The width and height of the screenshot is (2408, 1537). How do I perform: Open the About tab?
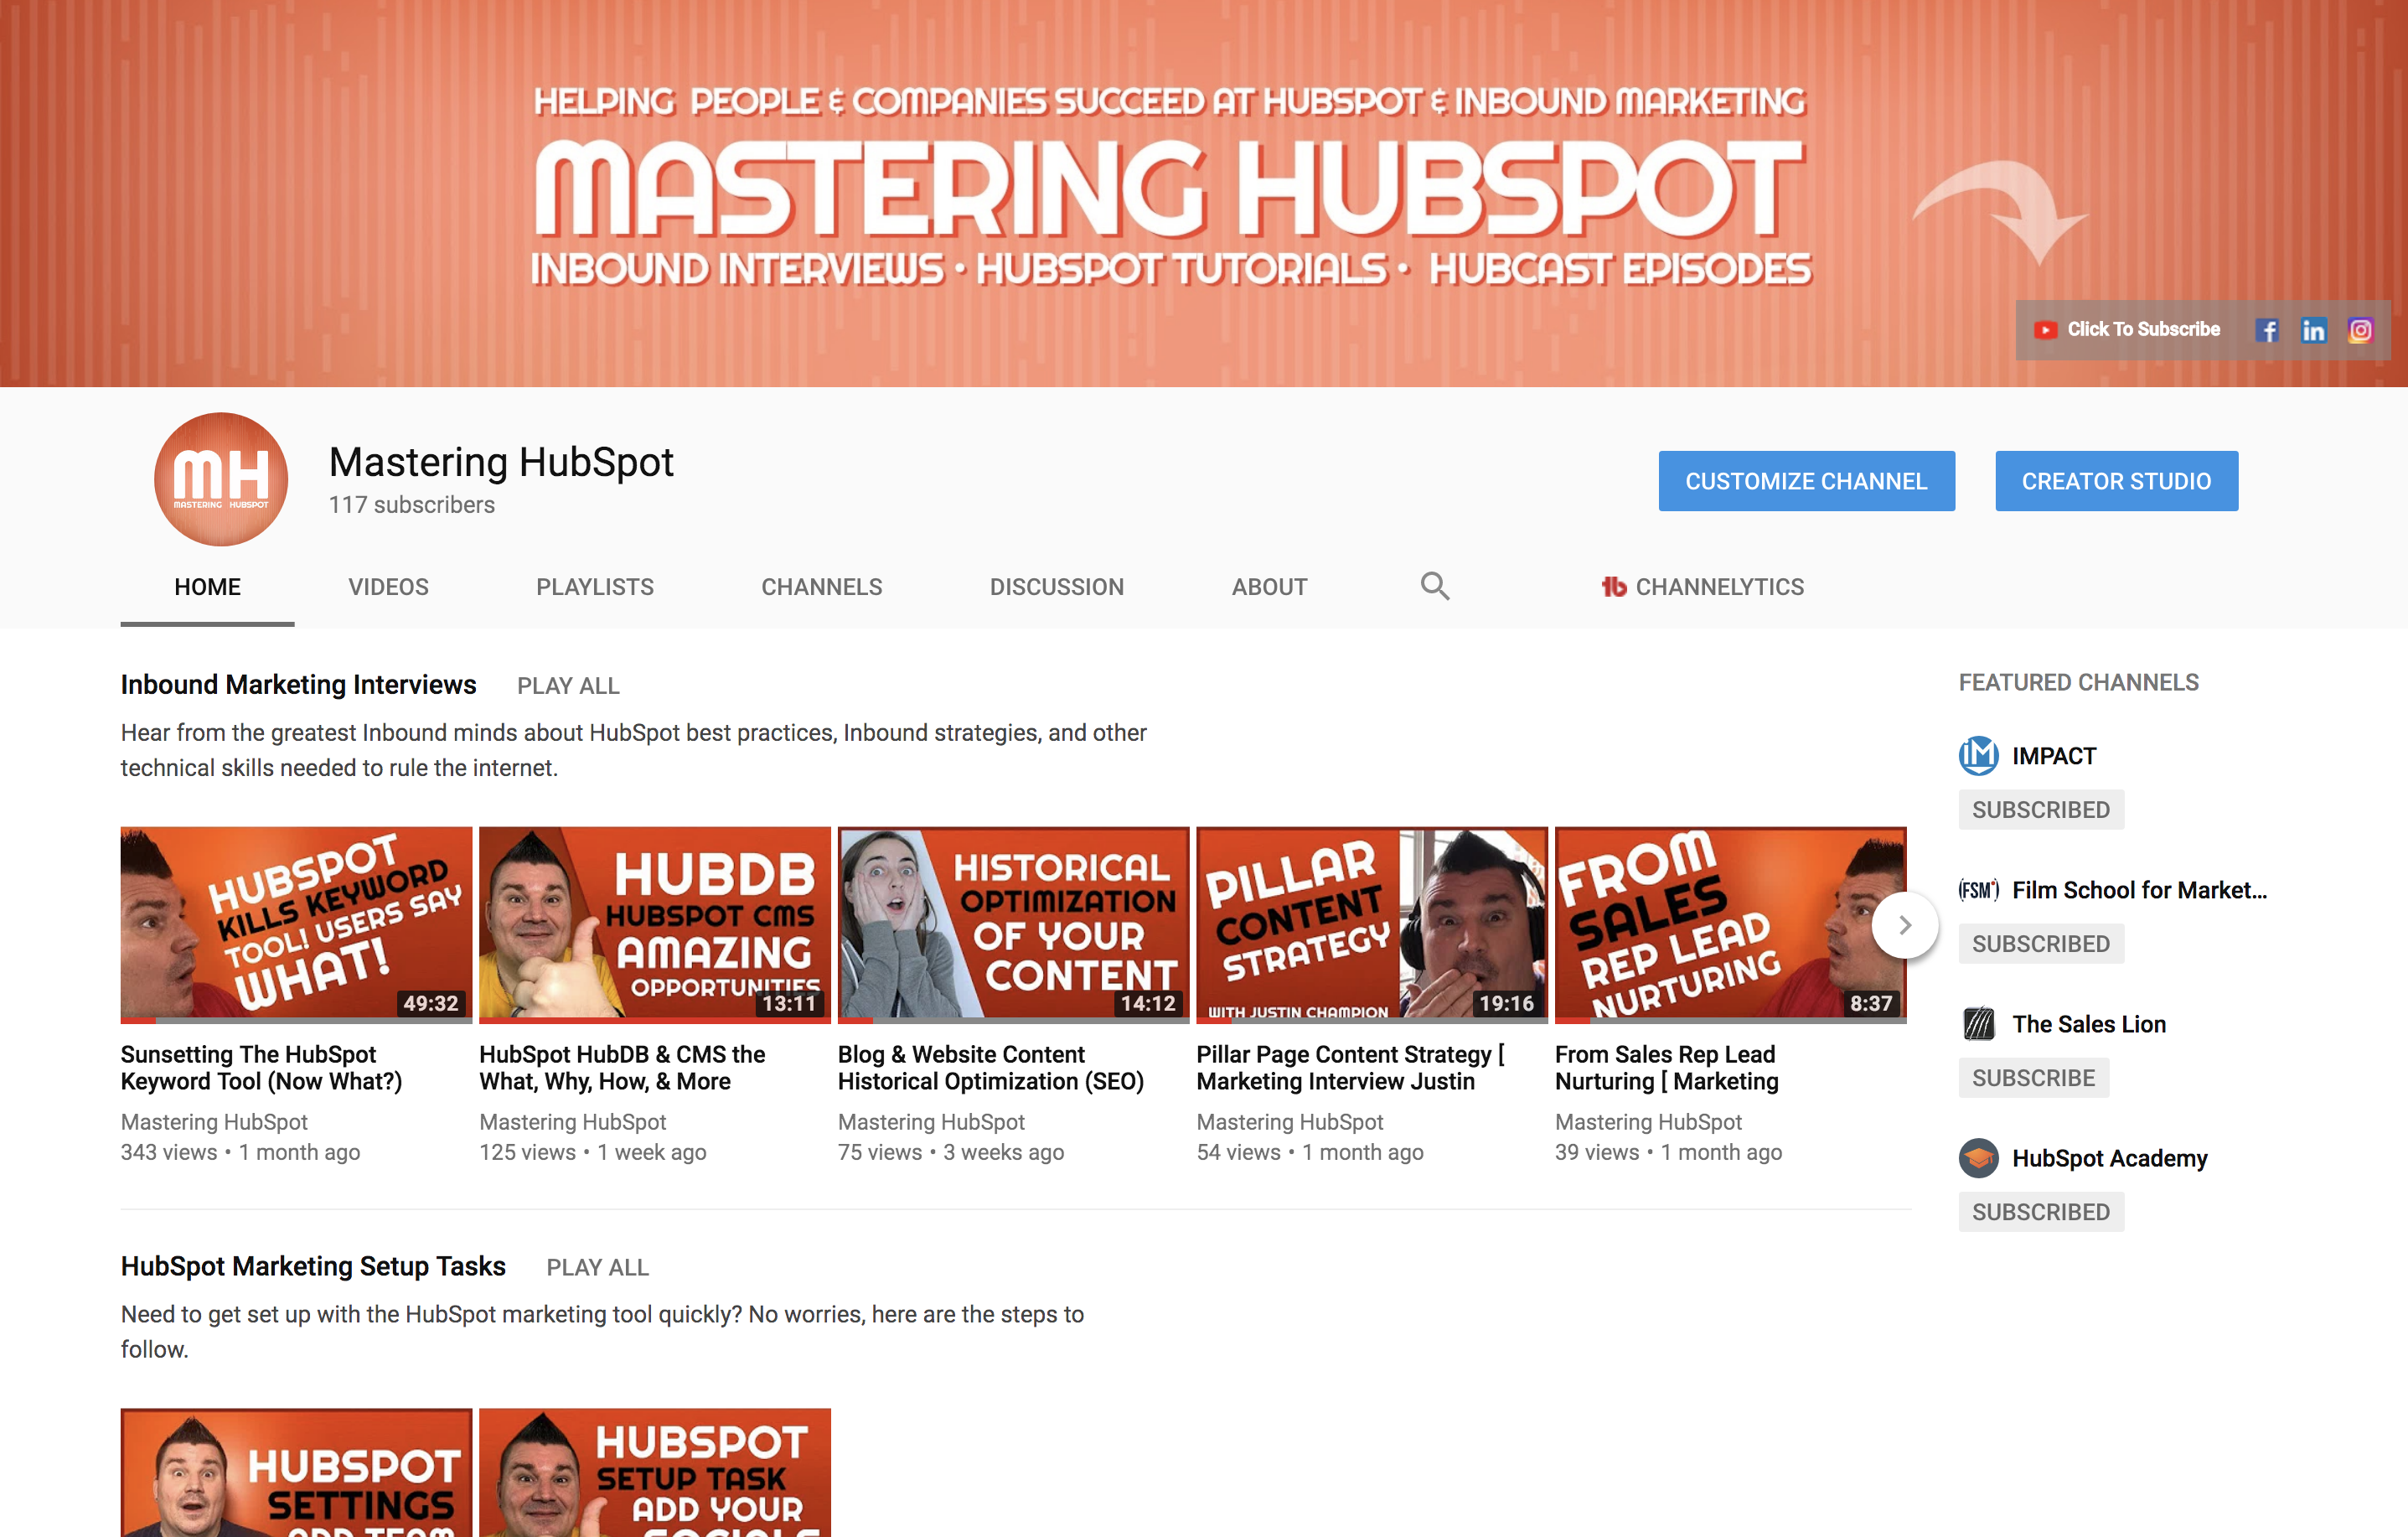(x=1269, y=587)
